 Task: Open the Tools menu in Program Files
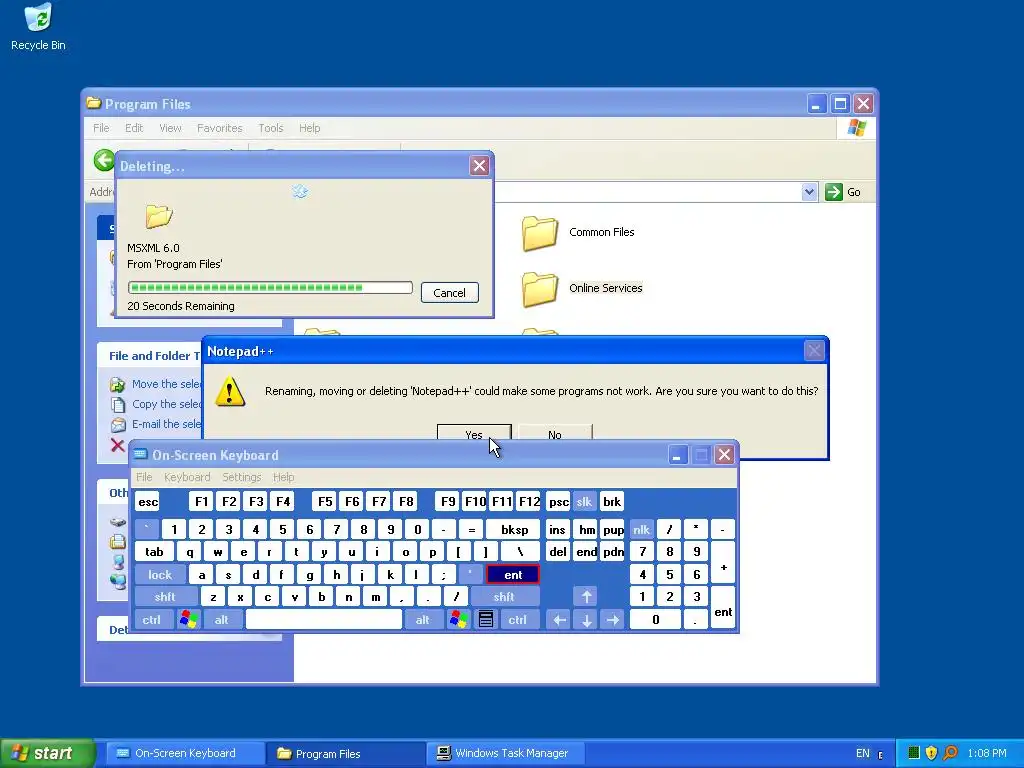270,128
